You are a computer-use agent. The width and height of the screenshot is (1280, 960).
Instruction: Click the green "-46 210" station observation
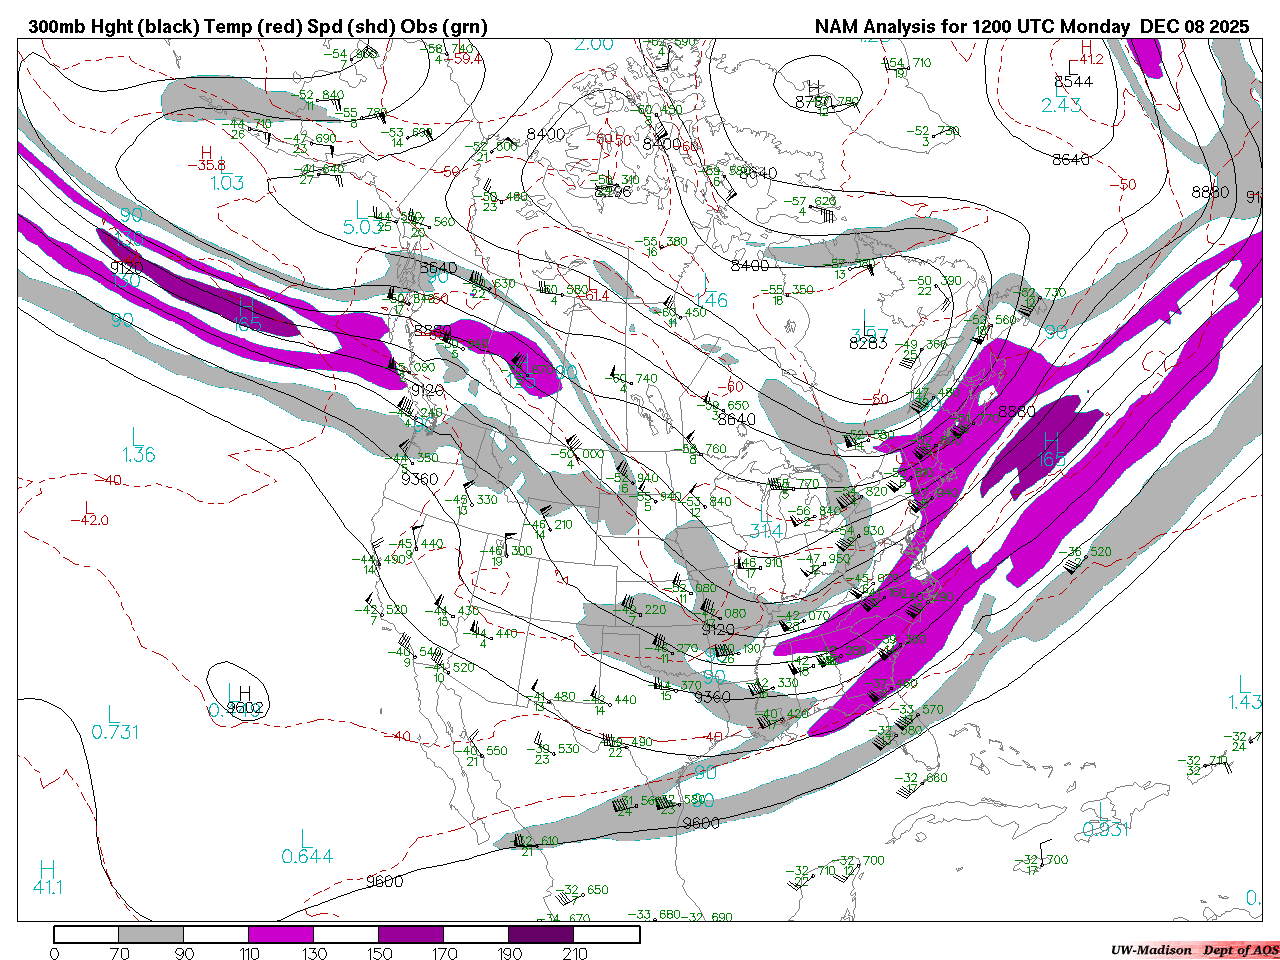point(547,525)
